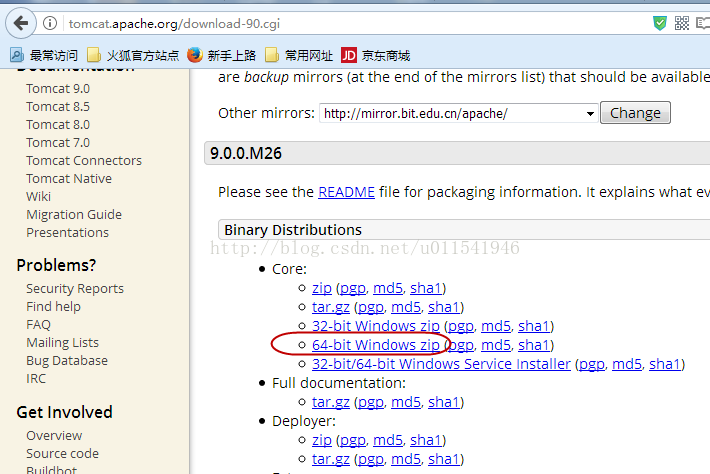Open Find help in sidebar

(x=53, y=307)
